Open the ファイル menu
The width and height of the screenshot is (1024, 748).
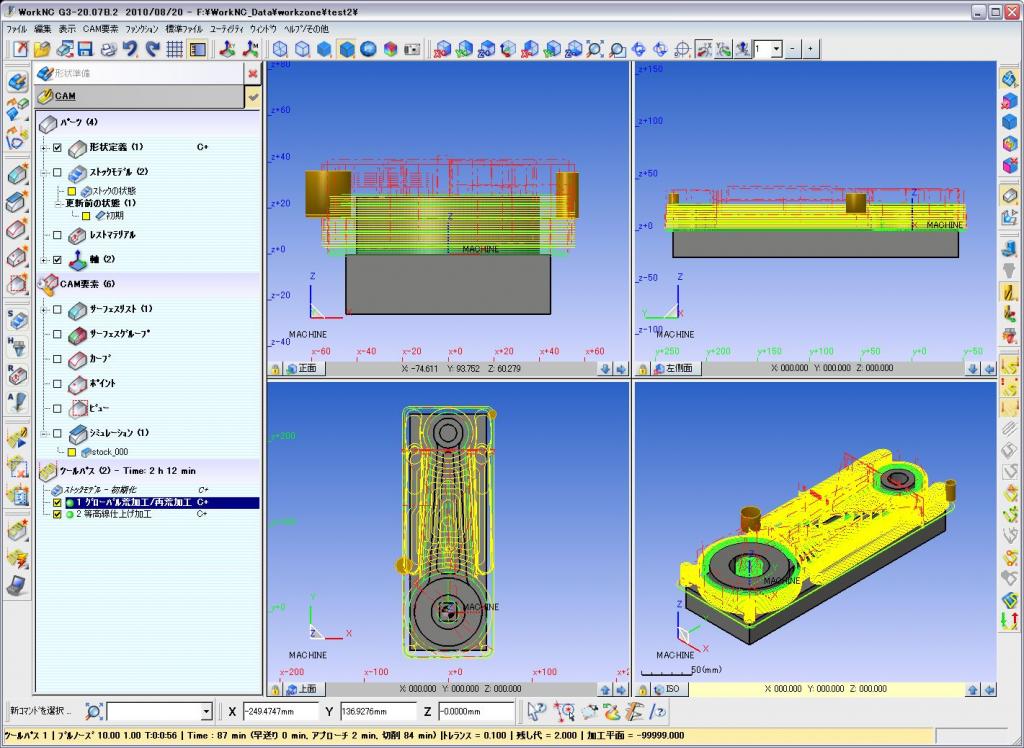tap(17, 30)
